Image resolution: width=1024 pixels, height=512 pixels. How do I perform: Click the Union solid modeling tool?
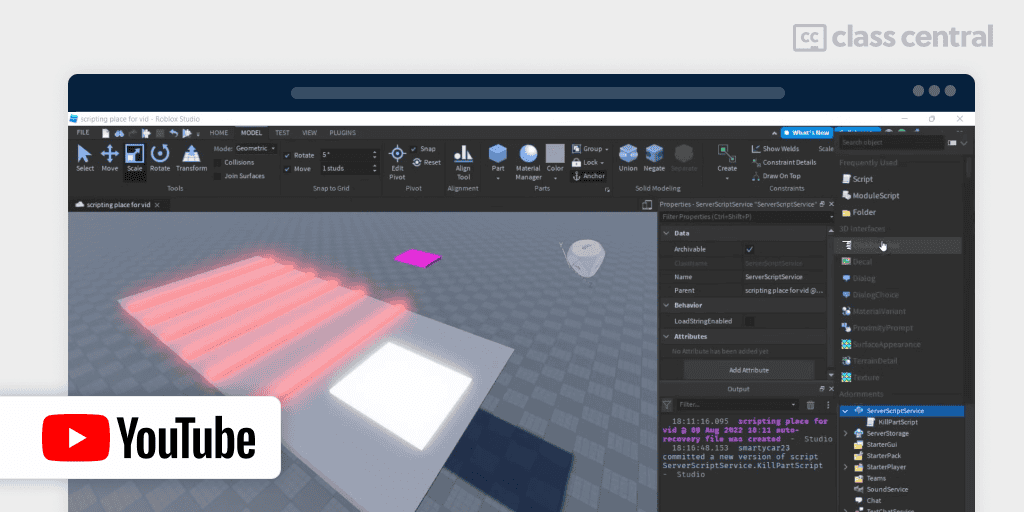(x=628, y=159)
